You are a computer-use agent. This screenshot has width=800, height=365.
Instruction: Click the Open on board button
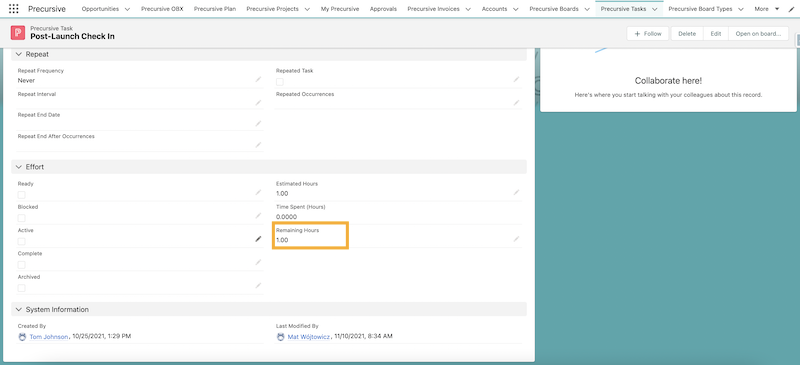(x=758, y=34)
